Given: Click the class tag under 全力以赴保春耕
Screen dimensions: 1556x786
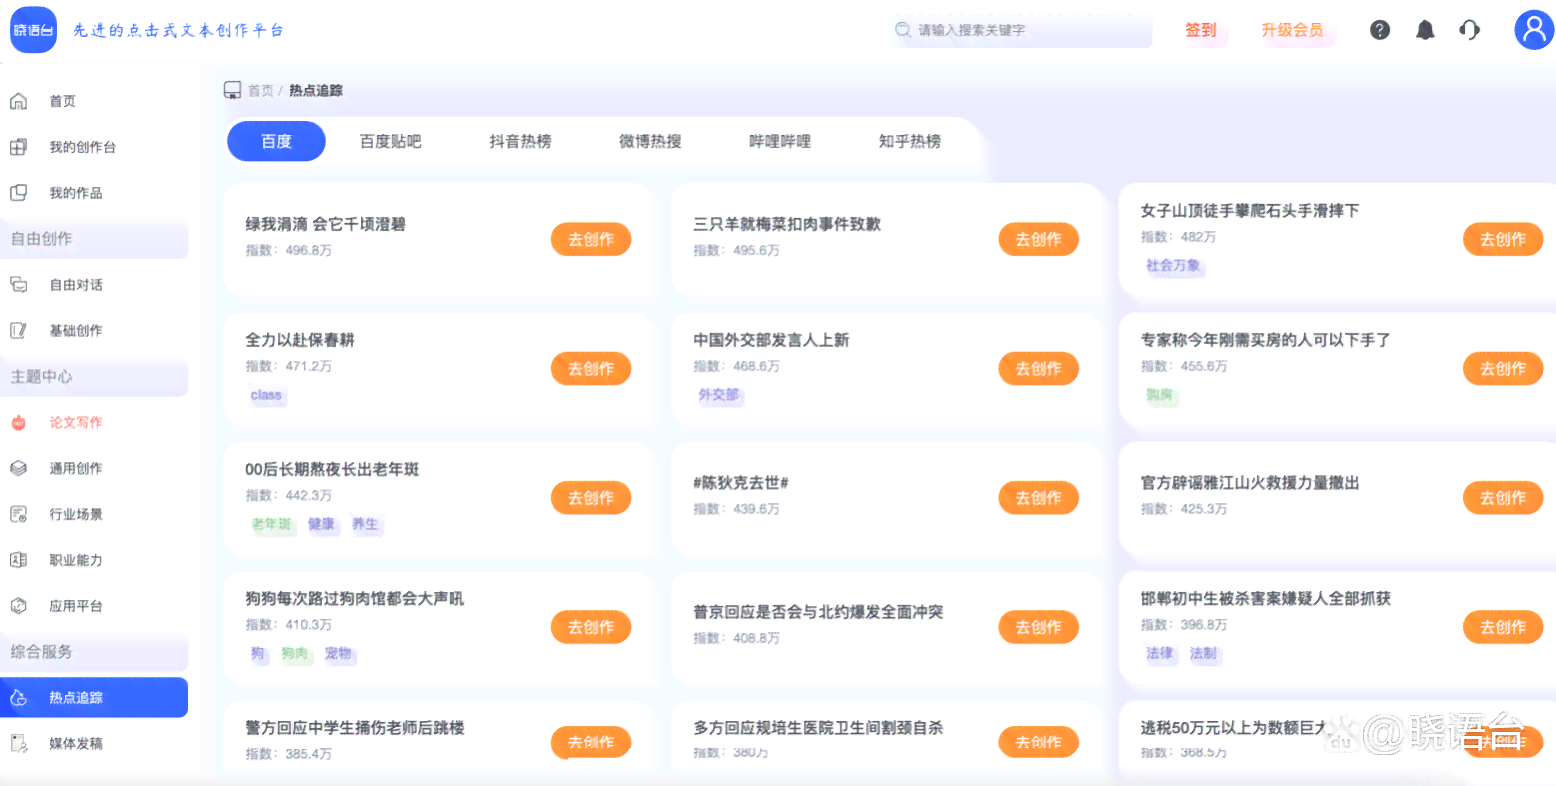Looking at the screenshot, I should pyautogui.click(x=266, y=395).
